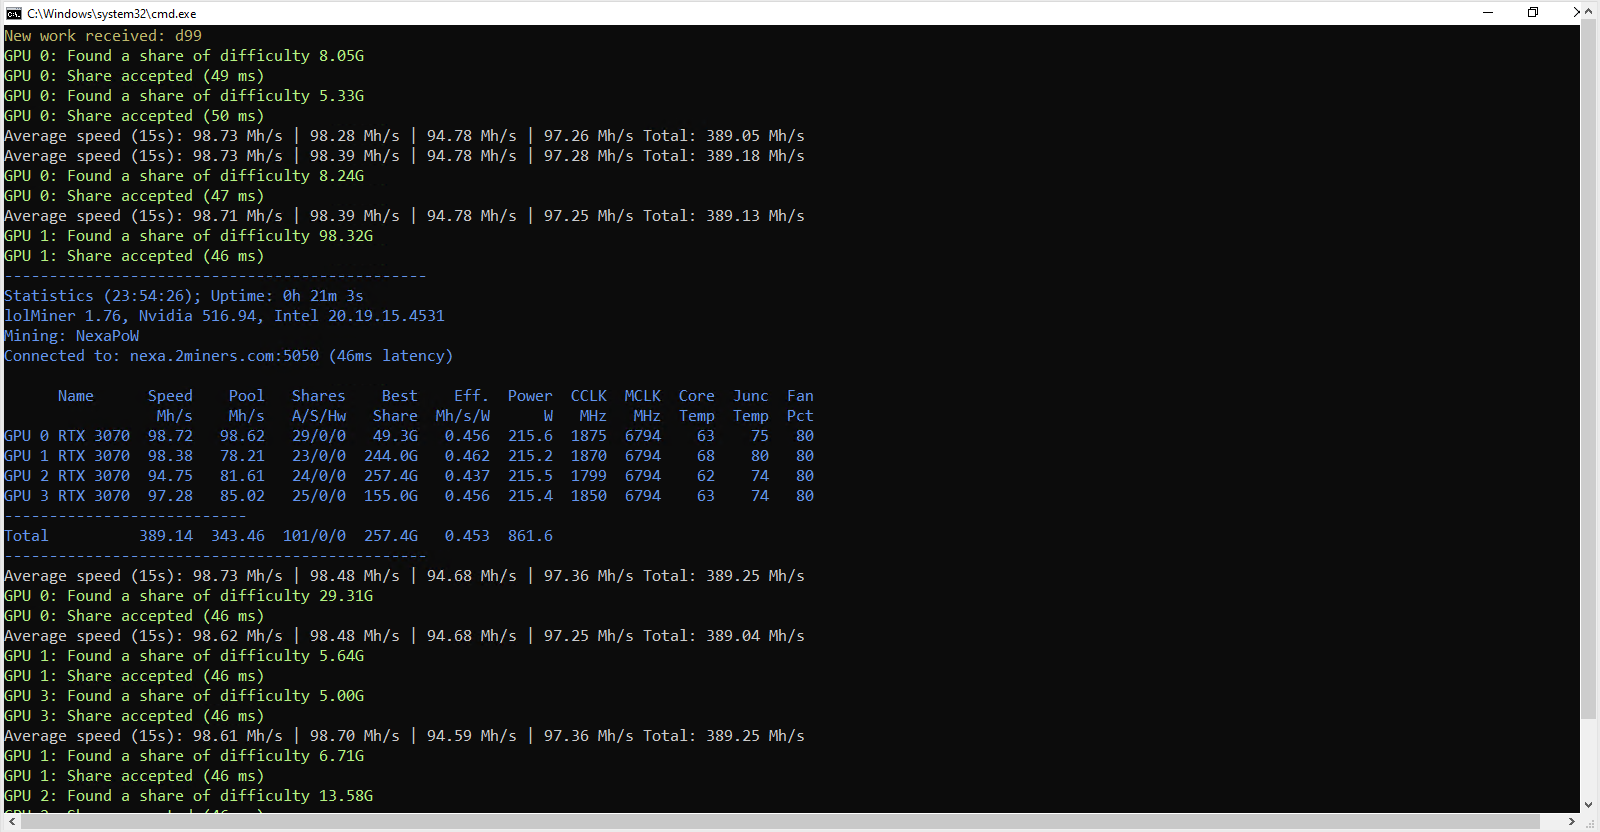Click the GPU 0 RTX 3070 row name
Screen dimensions: 1600x832
tap(67, 436)
